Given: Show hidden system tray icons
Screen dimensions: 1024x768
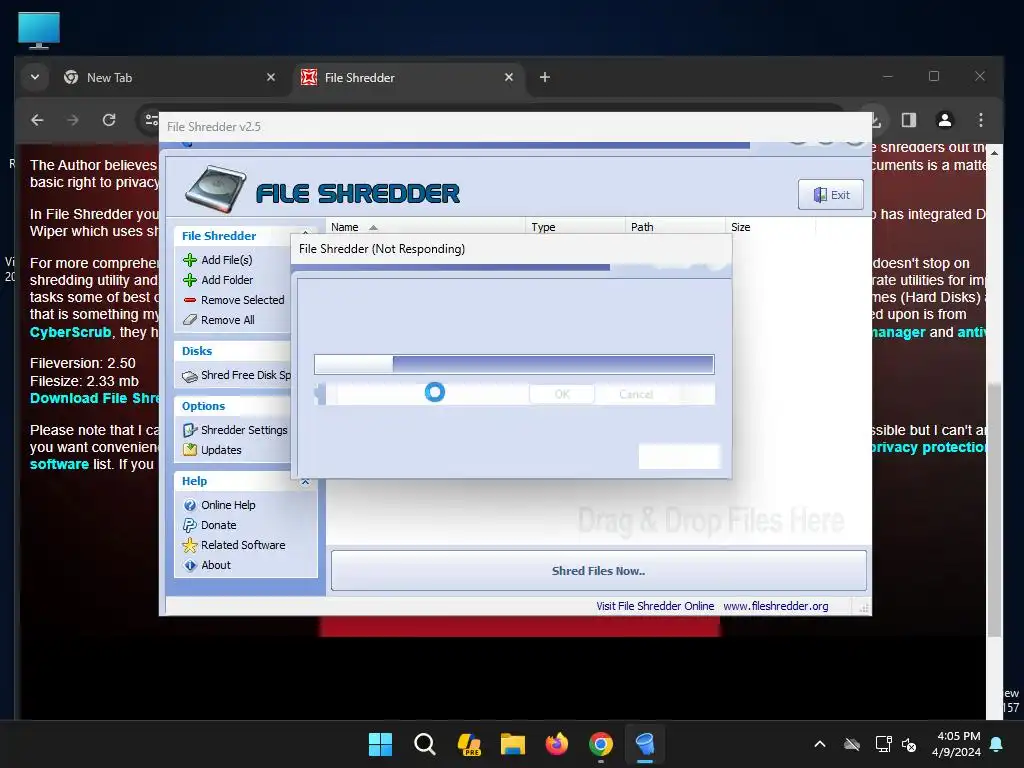Looking at the screenshot, I should 820,744.
